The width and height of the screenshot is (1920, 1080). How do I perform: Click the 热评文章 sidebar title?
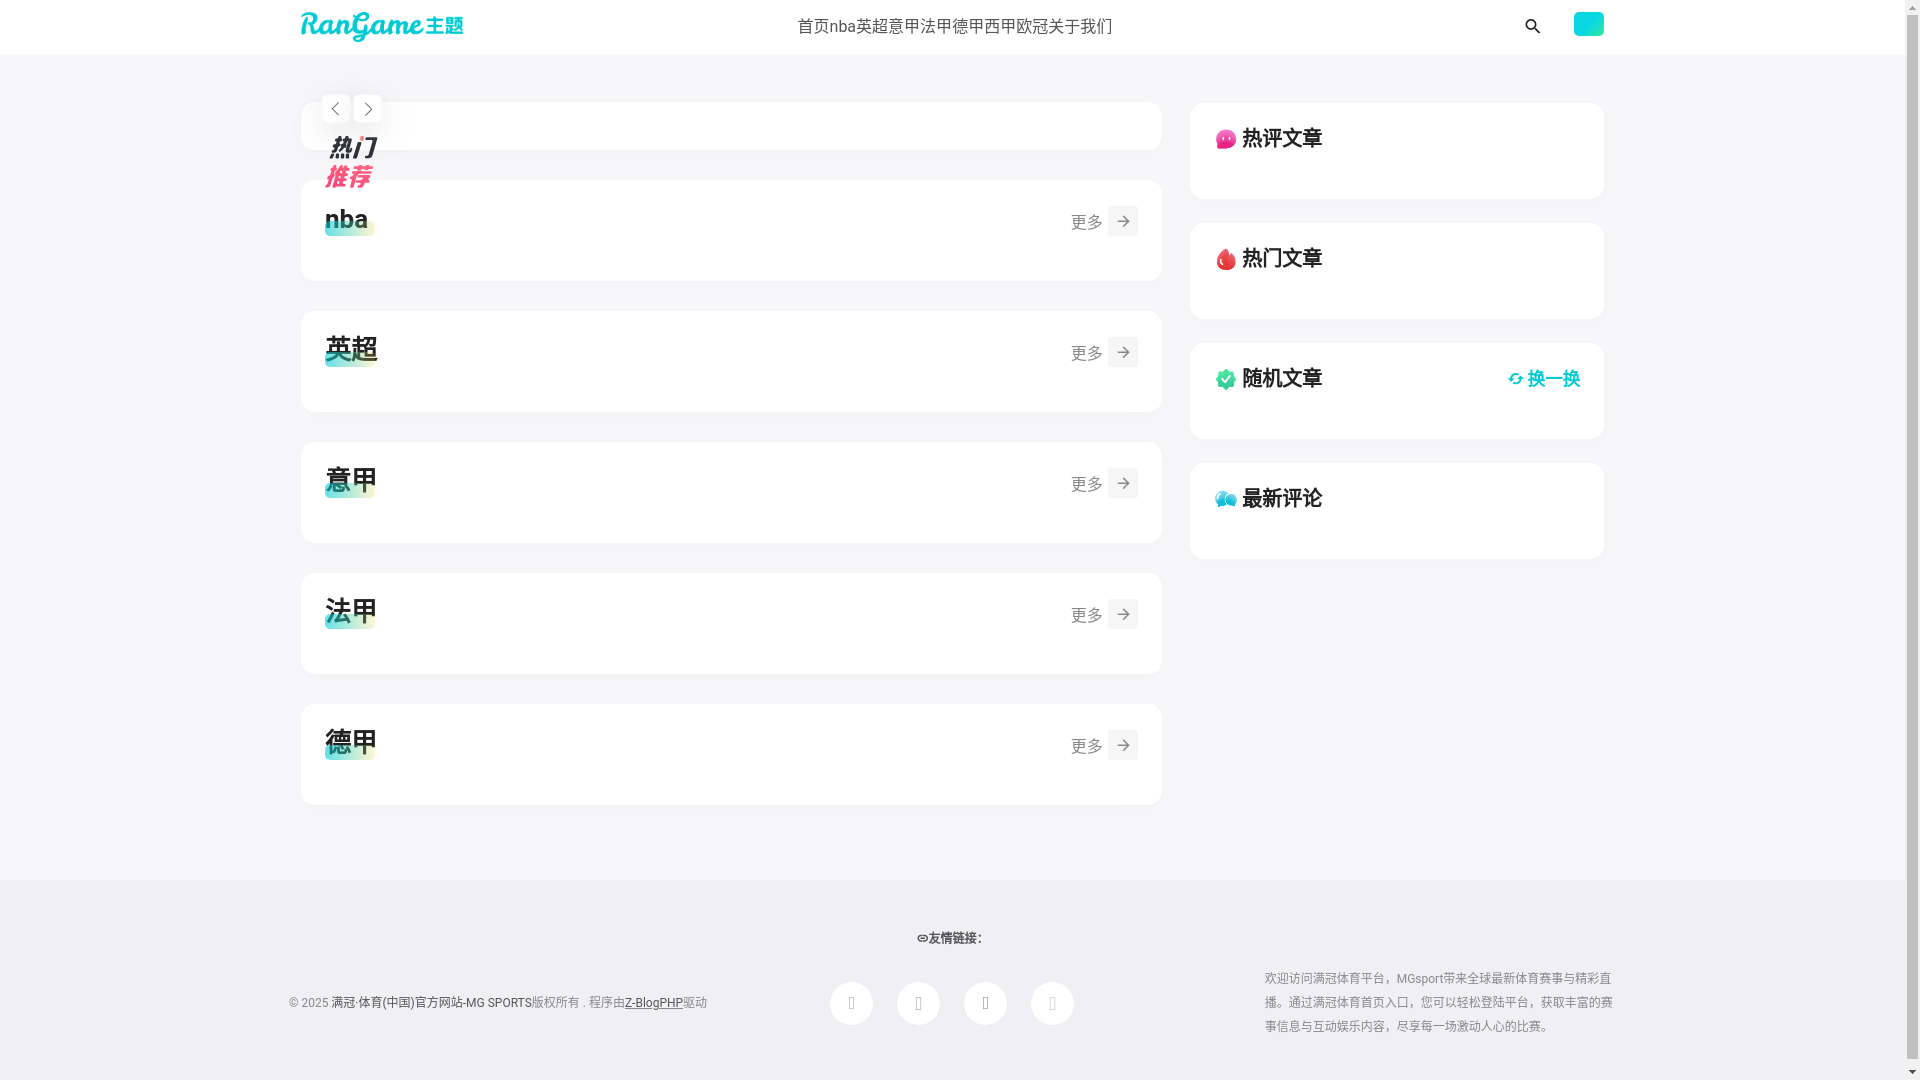click(x=1281, y=138)
